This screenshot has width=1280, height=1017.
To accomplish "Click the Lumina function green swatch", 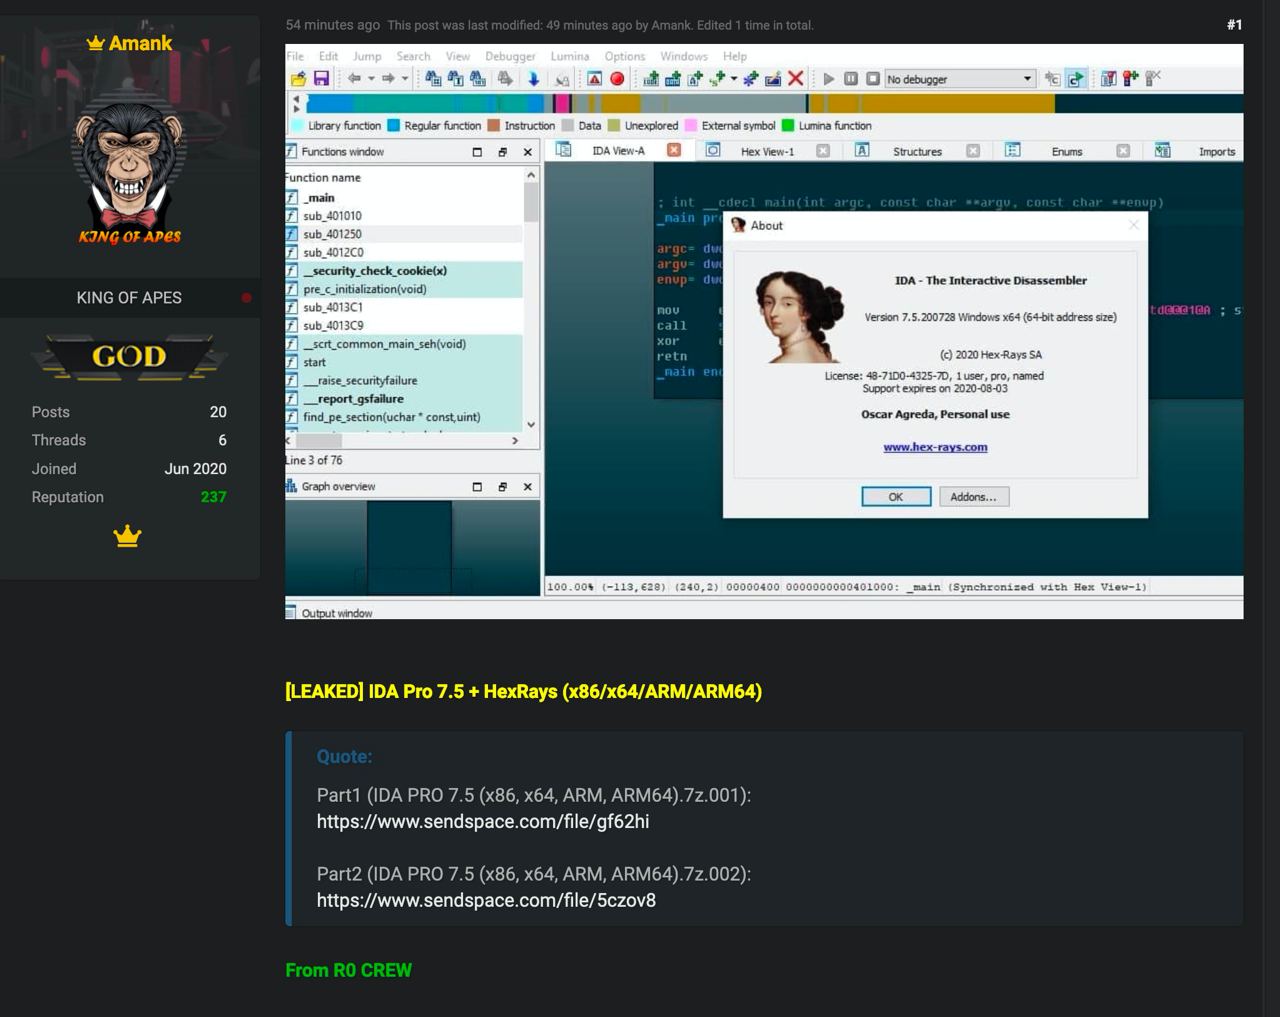I will pyautogui.click(x=788, y=126).
